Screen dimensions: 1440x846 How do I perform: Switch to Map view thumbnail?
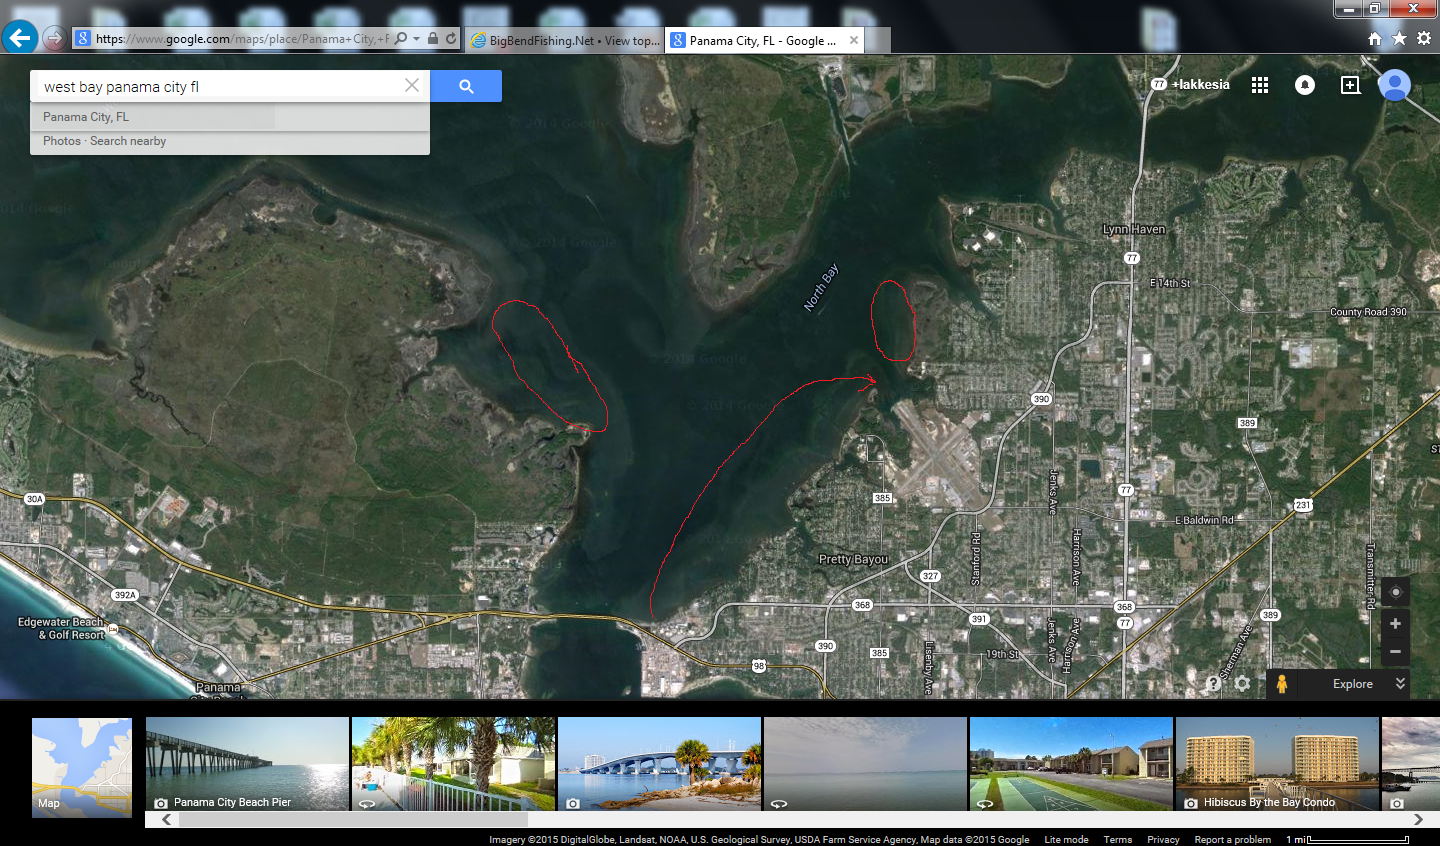point(82,767)
